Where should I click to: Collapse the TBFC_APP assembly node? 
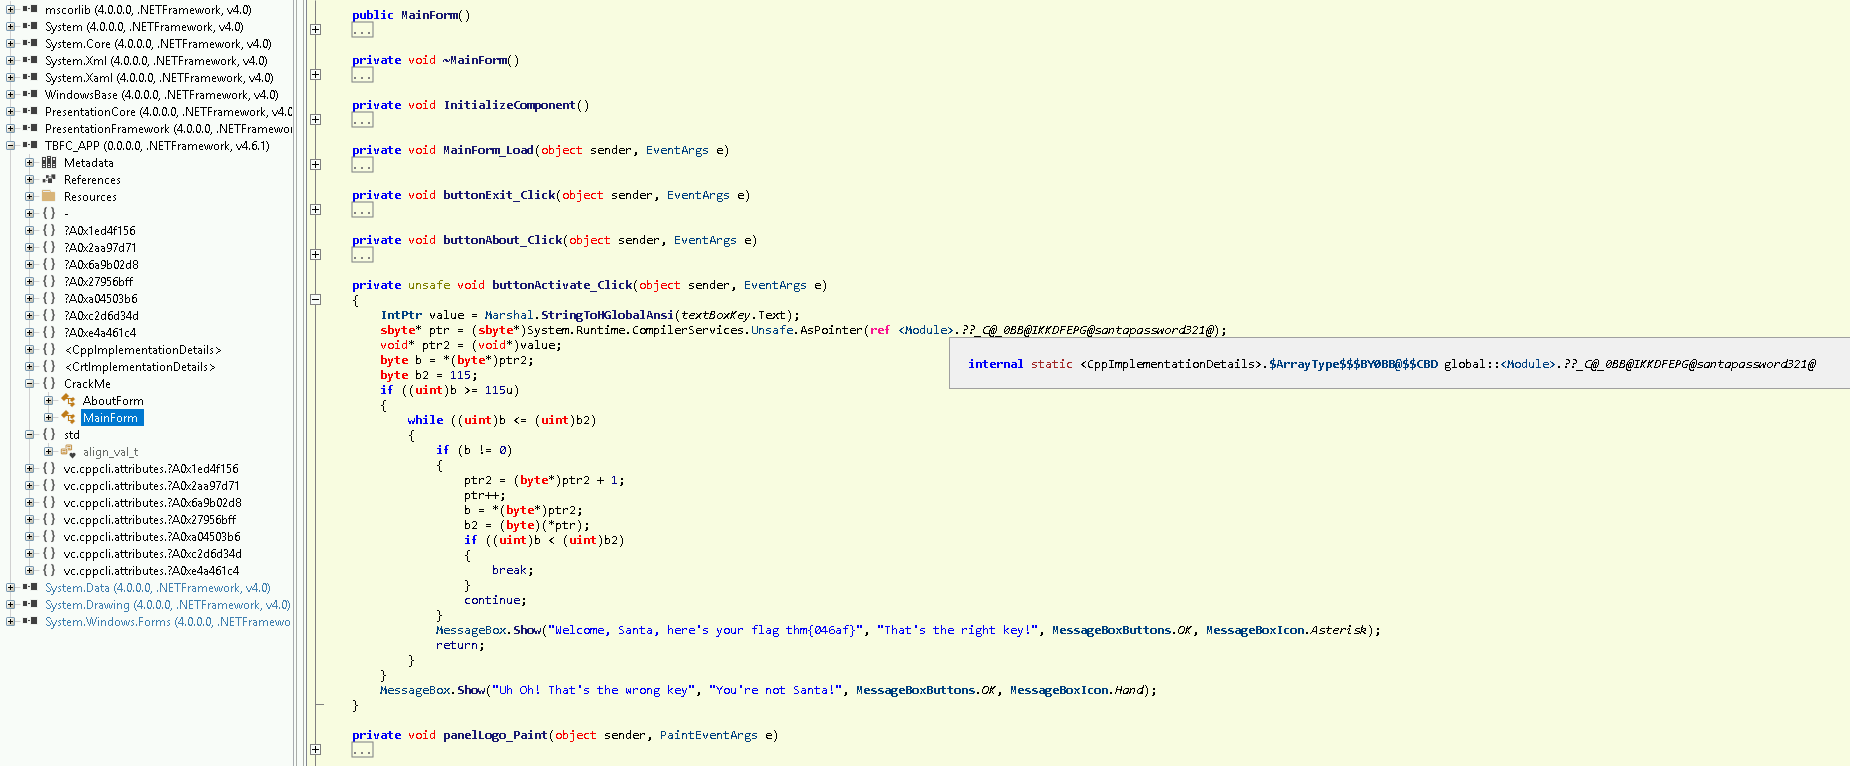tap(10, 146)
